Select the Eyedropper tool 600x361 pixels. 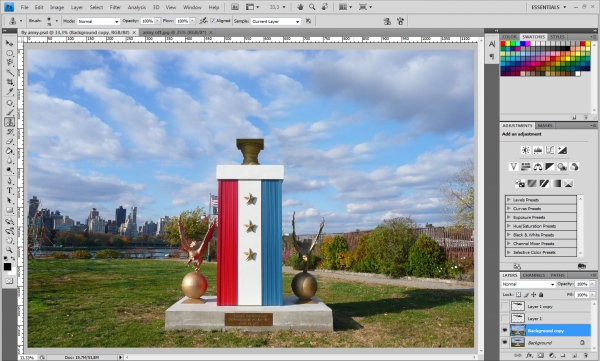[10, 92]
